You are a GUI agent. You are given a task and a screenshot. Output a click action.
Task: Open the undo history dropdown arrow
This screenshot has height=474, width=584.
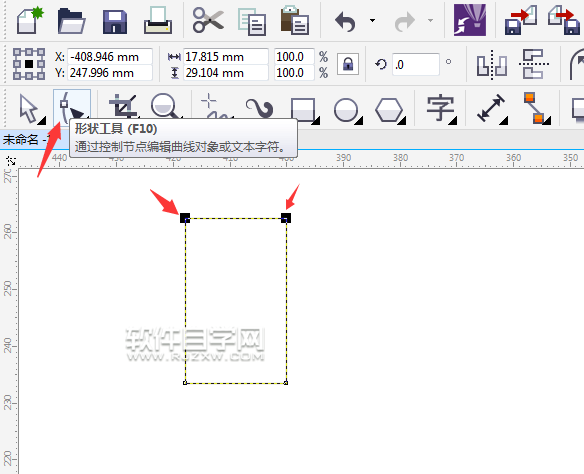click(x=372, y=20)
